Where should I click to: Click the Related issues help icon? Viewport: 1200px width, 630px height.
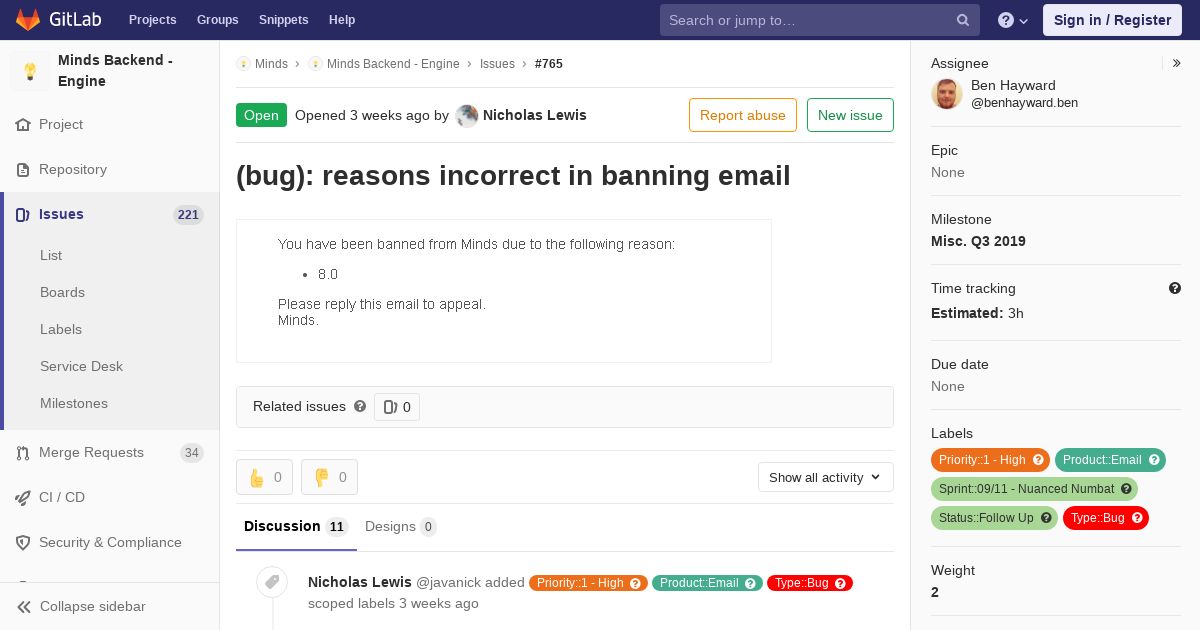point(360,406)
